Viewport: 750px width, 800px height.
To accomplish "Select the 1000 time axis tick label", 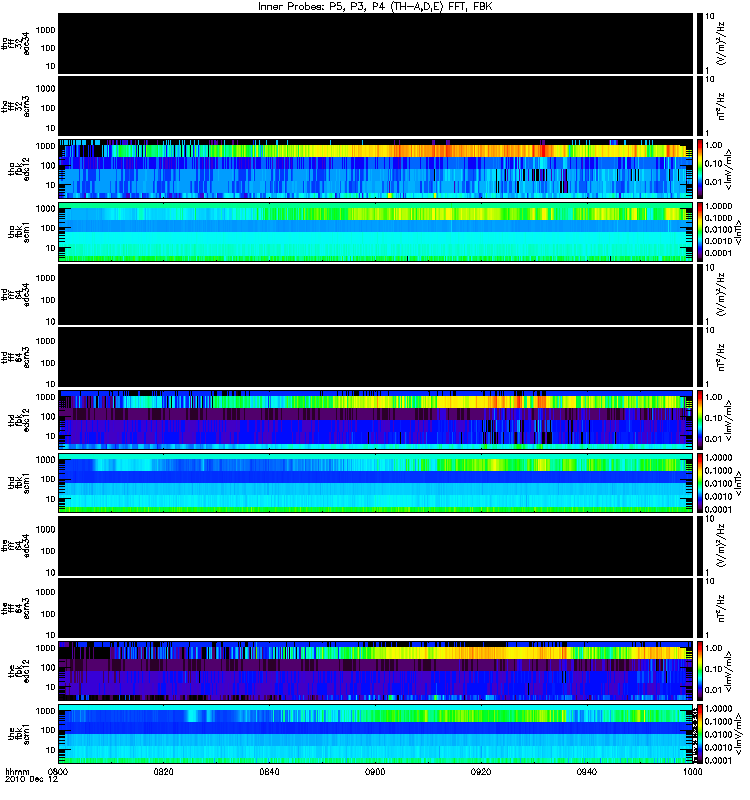I will tap(692, 771).
